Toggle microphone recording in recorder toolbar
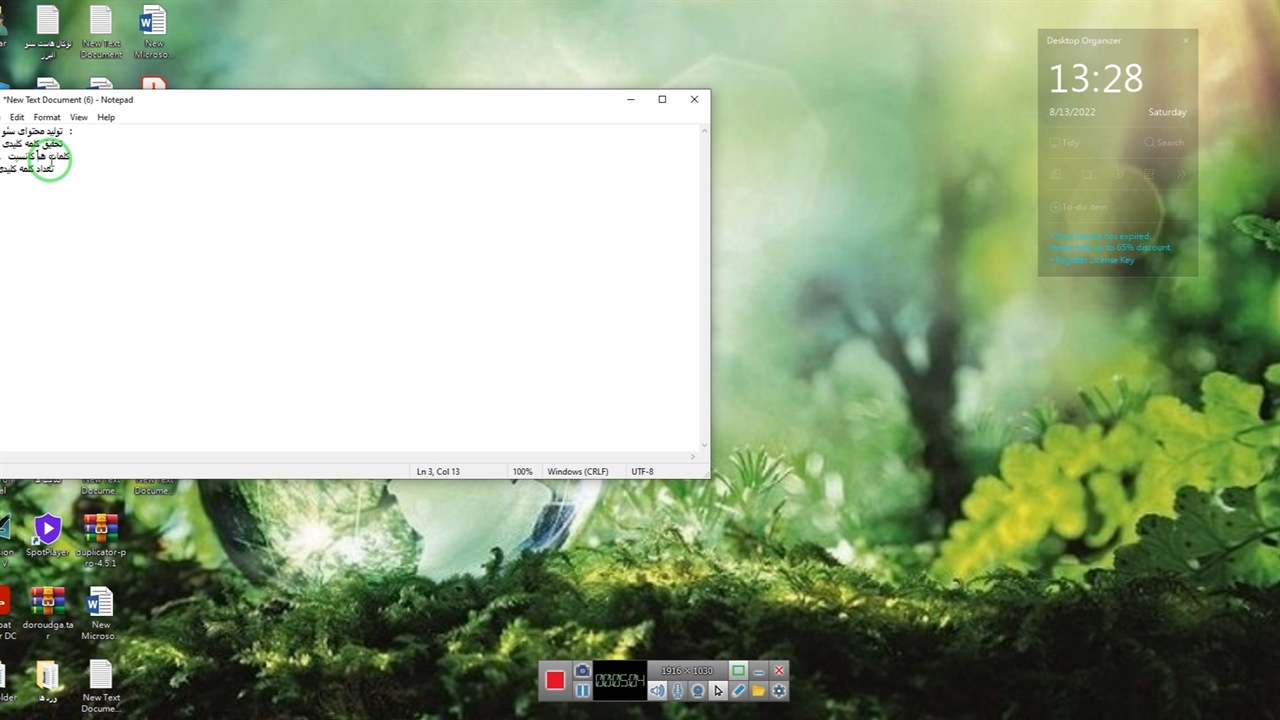Image resolution: width=1280 pixels, height=720 pixels. [x=677, y=690]
